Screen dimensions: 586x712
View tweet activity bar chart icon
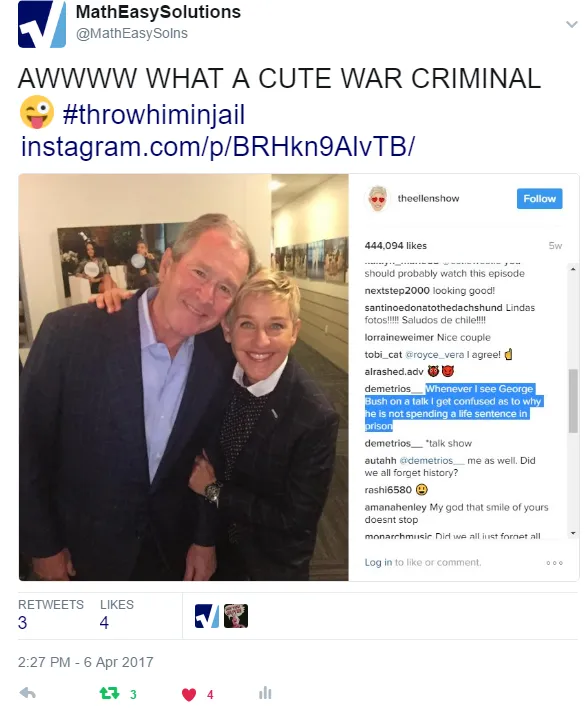(265, 693)
